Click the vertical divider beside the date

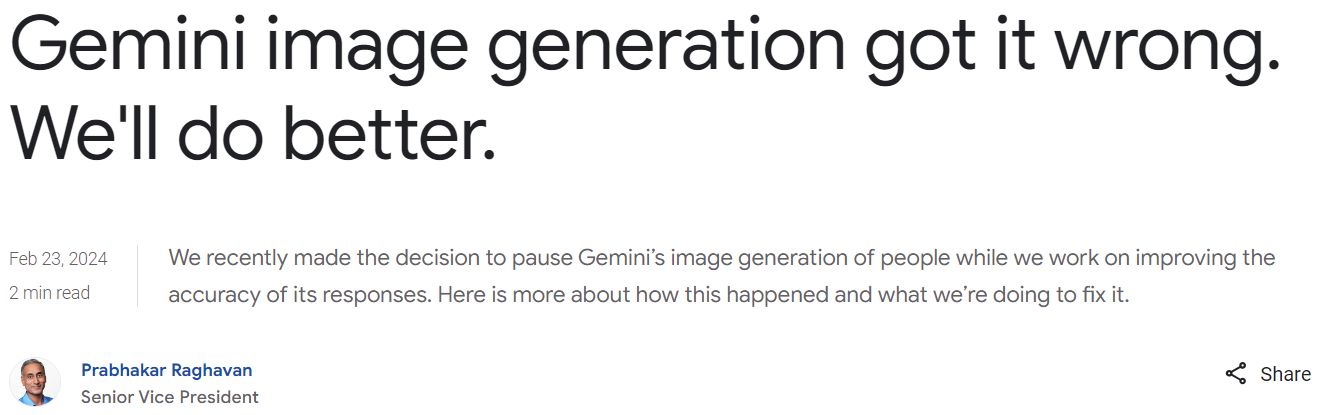pyautogui.click(x=137, y=276)
